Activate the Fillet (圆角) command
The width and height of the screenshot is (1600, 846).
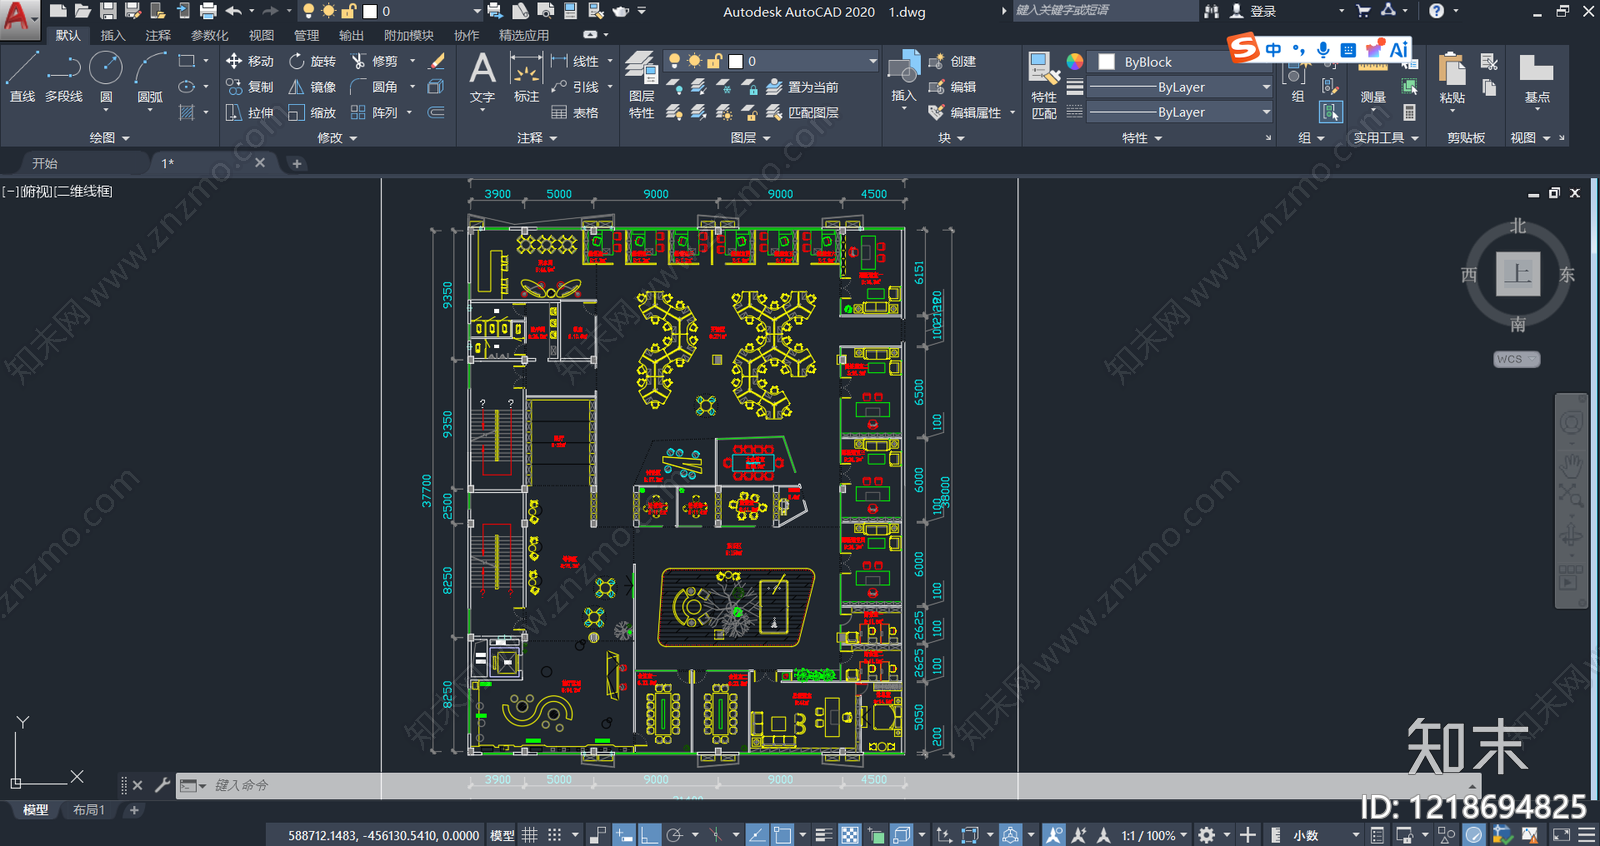click(x=374, y=87)
